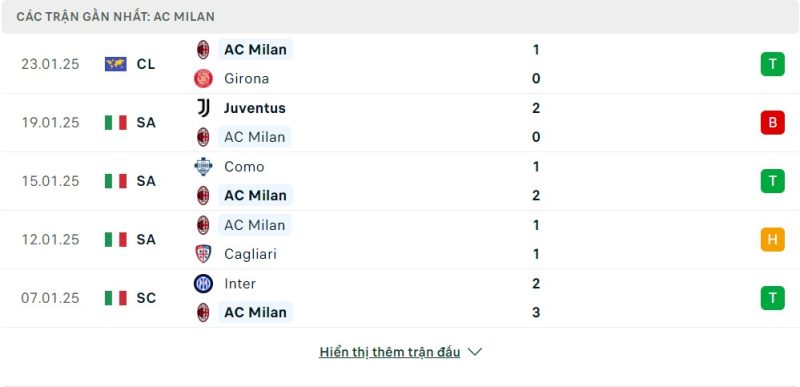Click green T badge for Inter match
Viewport: 800px width, 387px height.
coord(772,298)
